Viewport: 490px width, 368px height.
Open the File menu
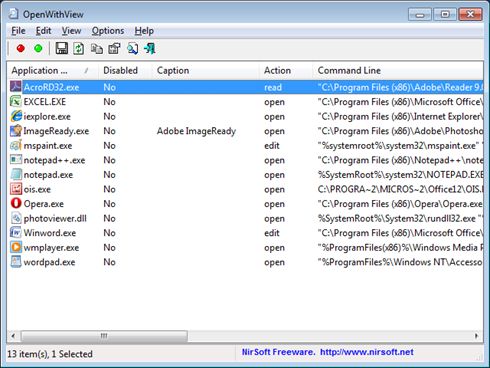pos(18,31)
